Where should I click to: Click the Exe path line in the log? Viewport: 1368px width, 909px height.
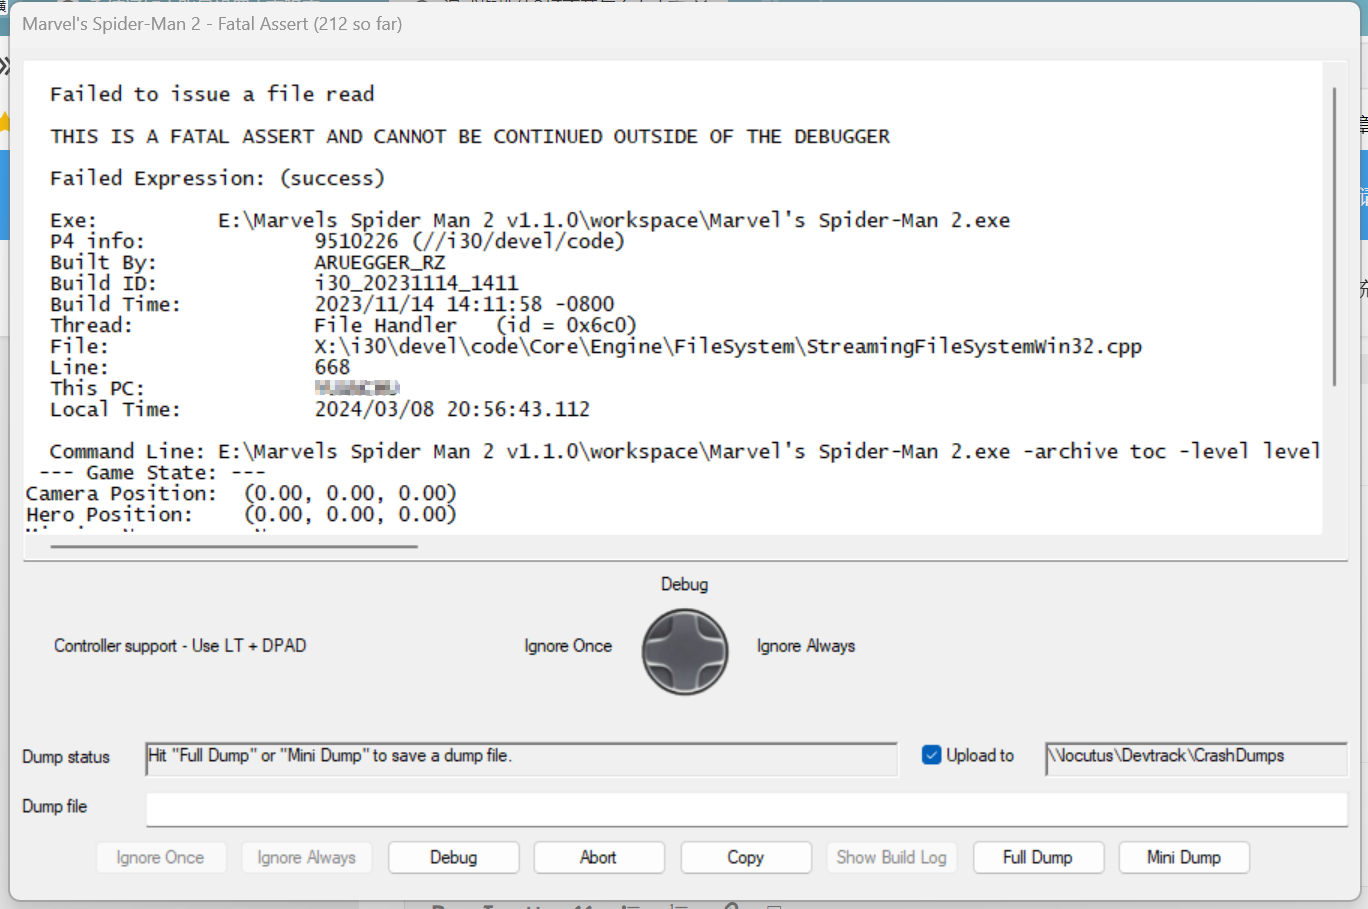[530, 220]
